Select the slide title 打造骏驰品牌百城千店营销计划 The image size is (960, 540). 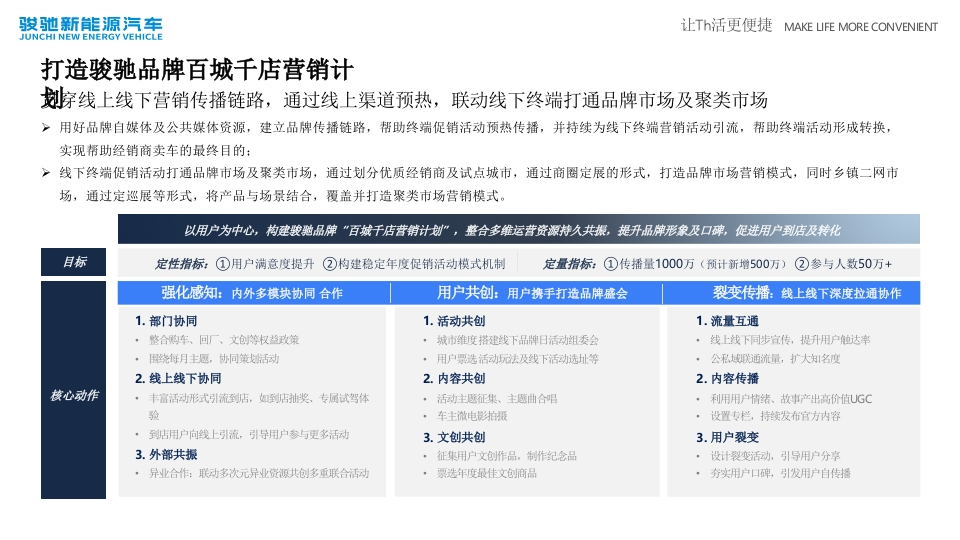click(x=196, y=71)
